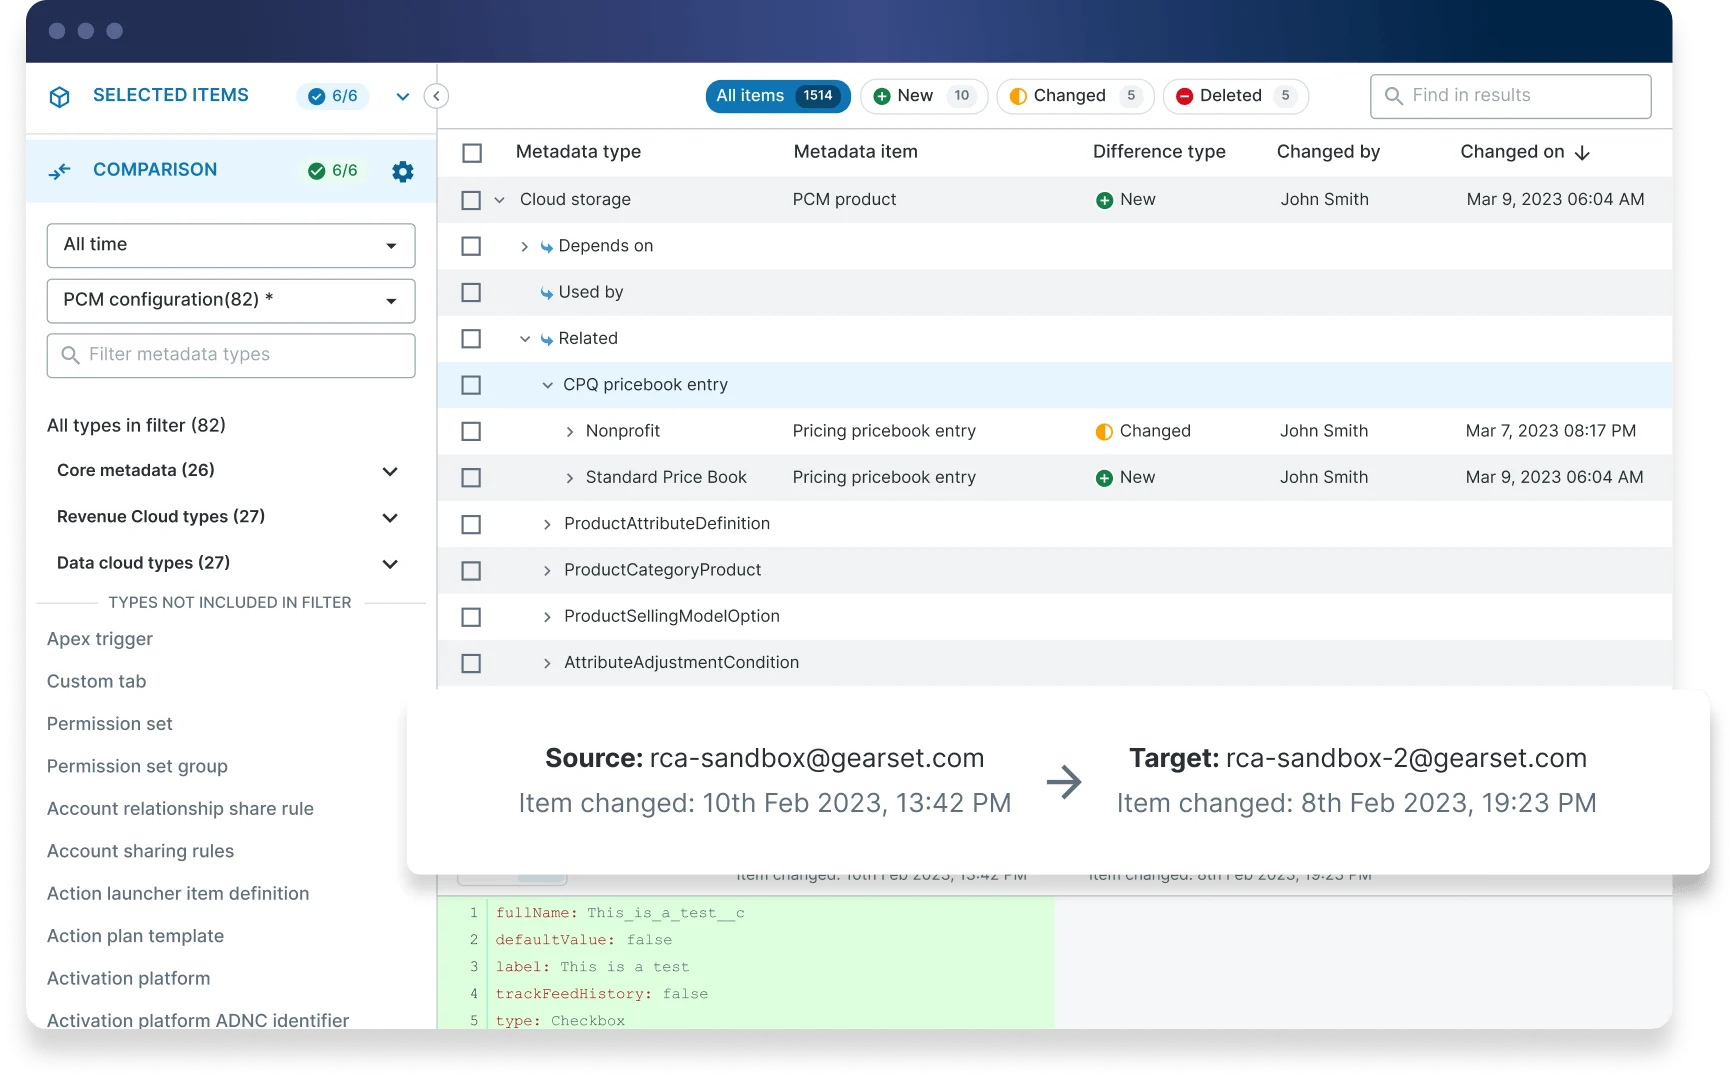Open comparison settings gear icon
The image size is (1733, 1077).
[x=403, y=171]
